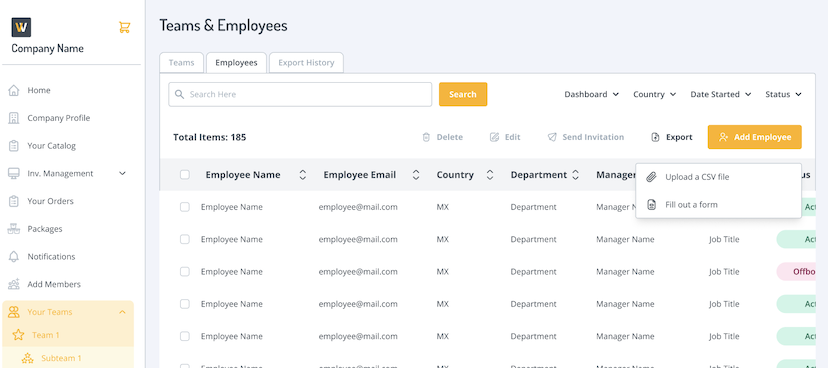Open the Your Catalog clipboard icon

(14, 146)
